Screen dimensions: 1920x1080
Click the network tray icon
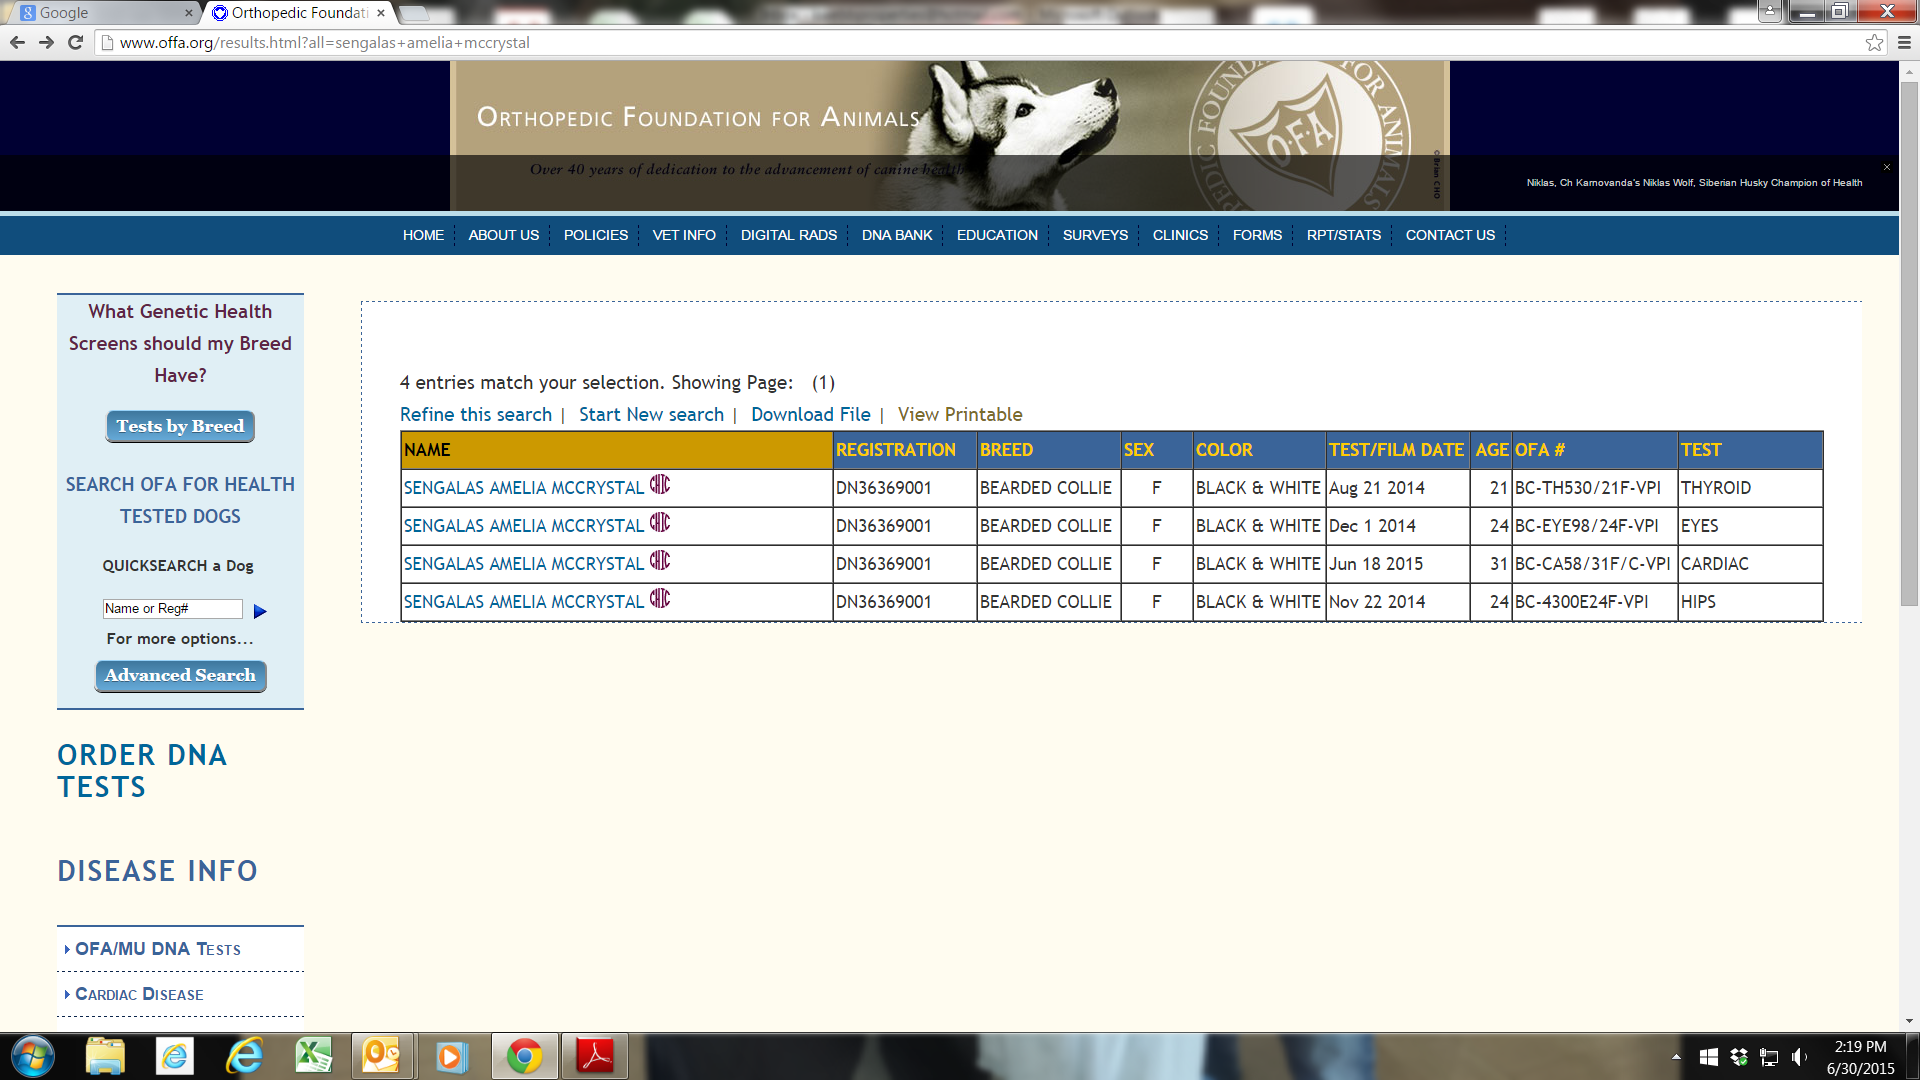click(x=1769, y=1057)
